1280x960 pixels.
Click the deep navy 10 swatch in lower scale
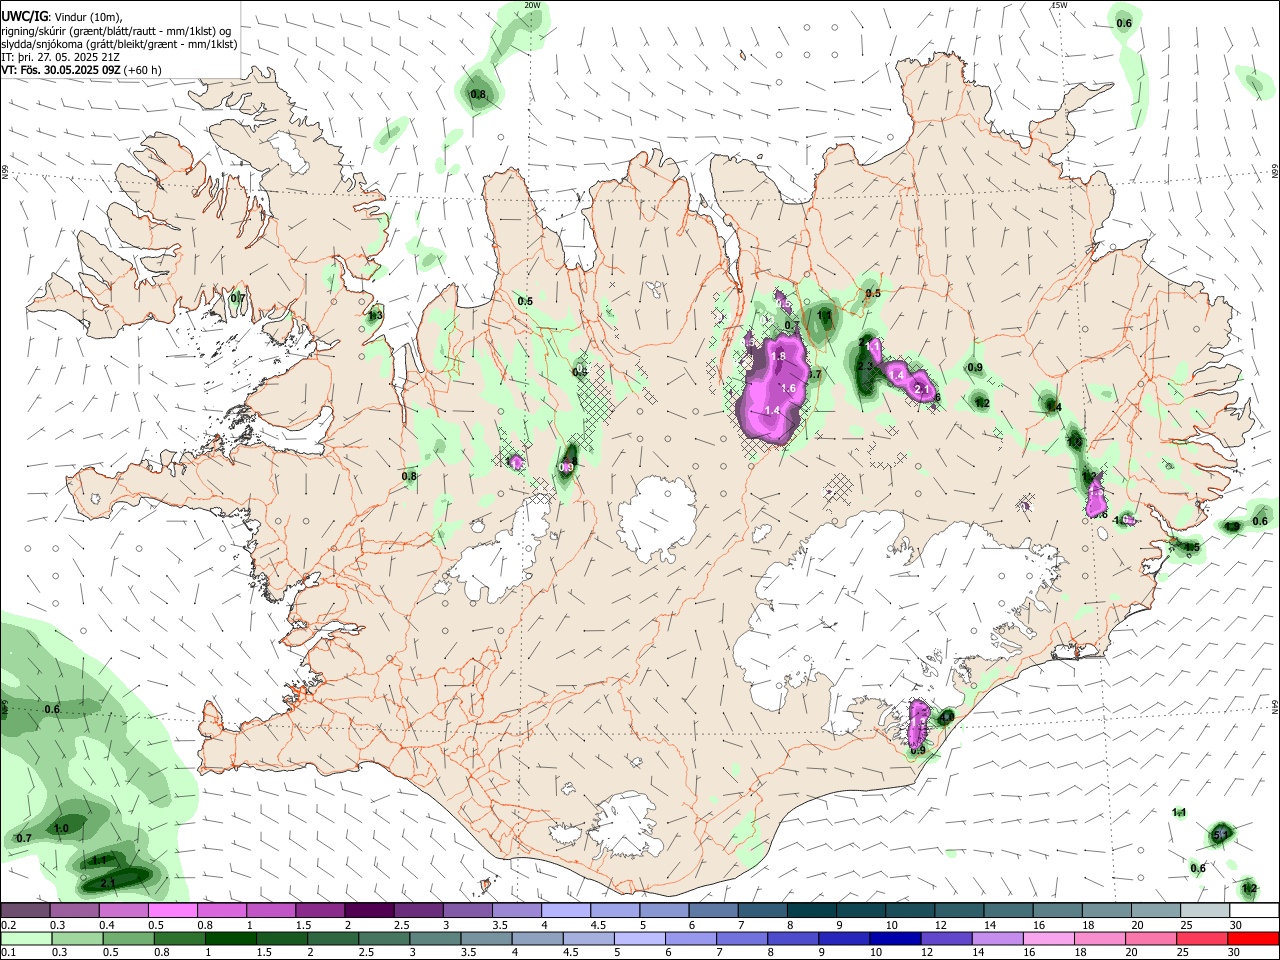pyautogui.click(x=896, y=938)
